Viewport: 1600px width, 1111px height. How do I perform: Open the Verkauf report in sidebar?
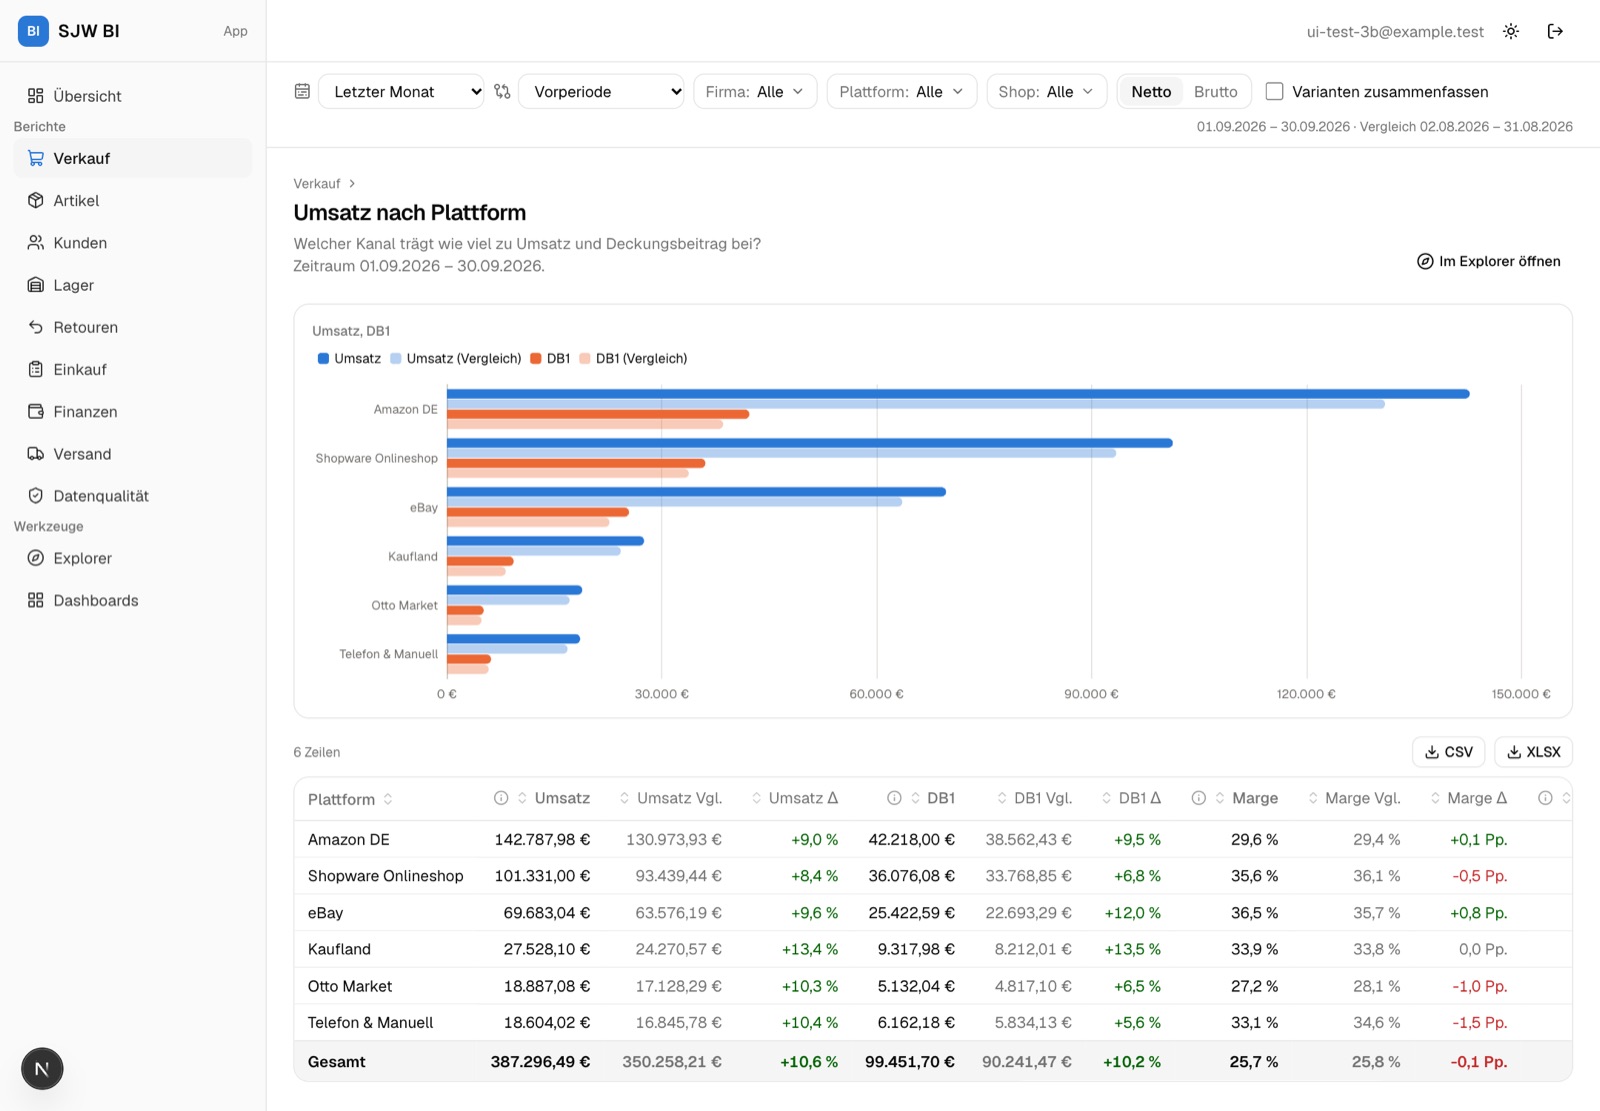click(133, 158)
